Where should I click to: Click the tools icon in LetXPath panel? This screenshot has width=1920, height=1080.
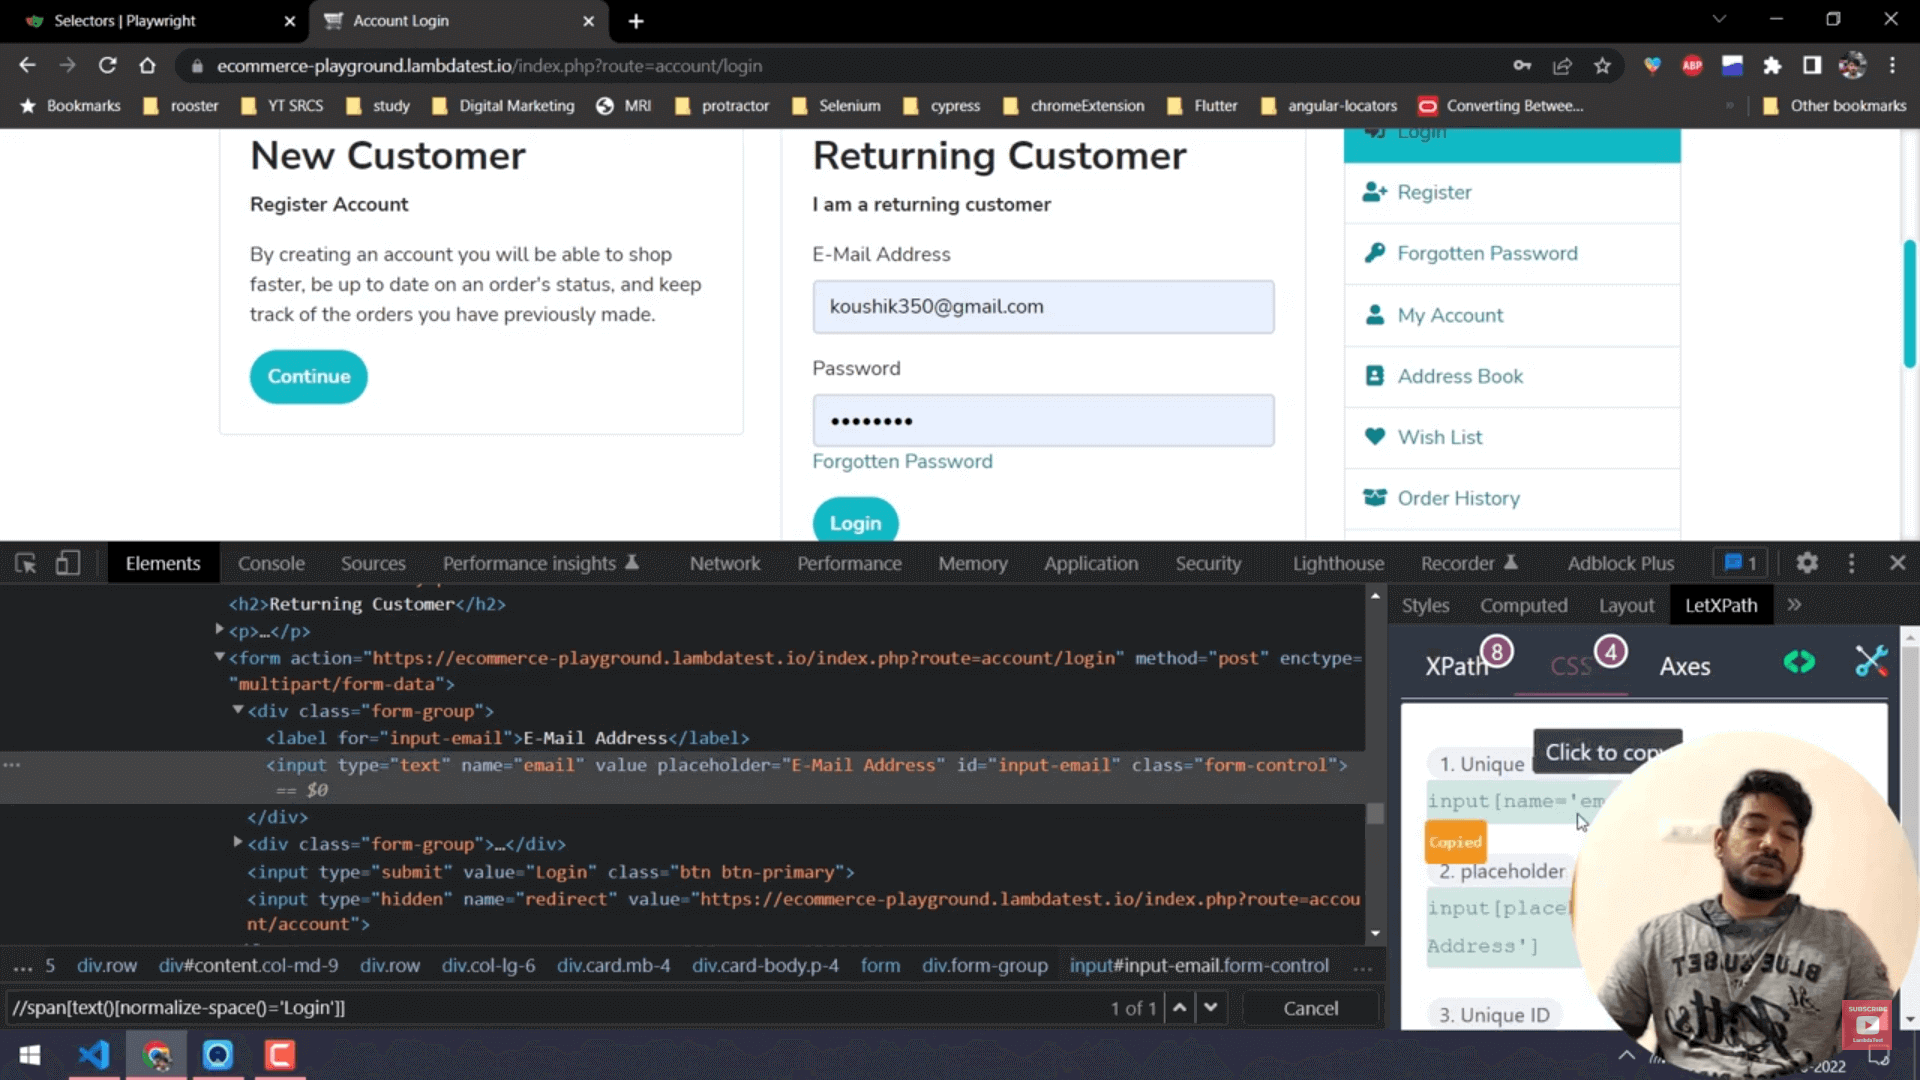coord(1870,661)
